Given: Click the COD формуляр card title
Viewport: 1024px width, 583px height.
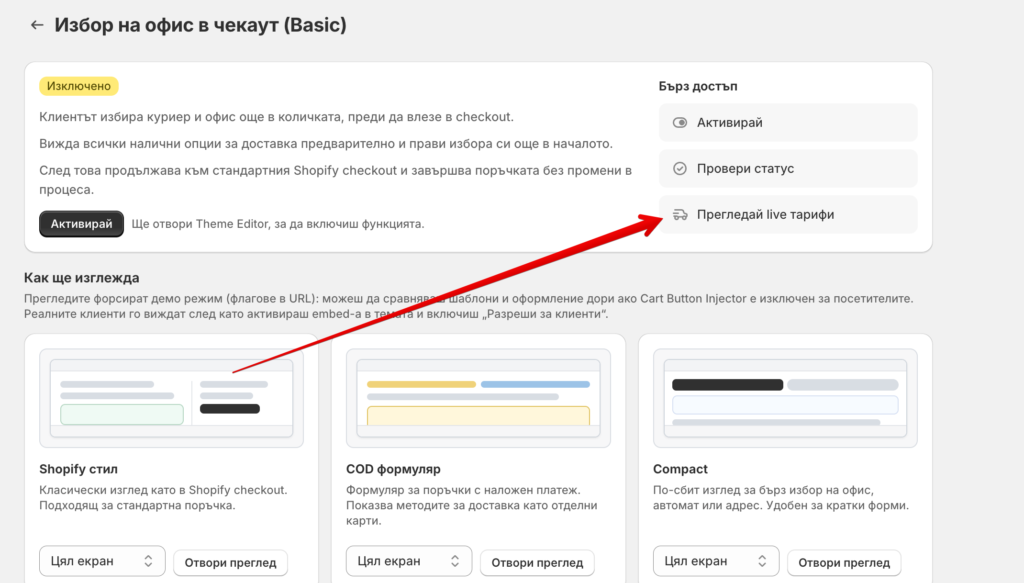Looking at the screenshot, I should (x=393, y=469).
